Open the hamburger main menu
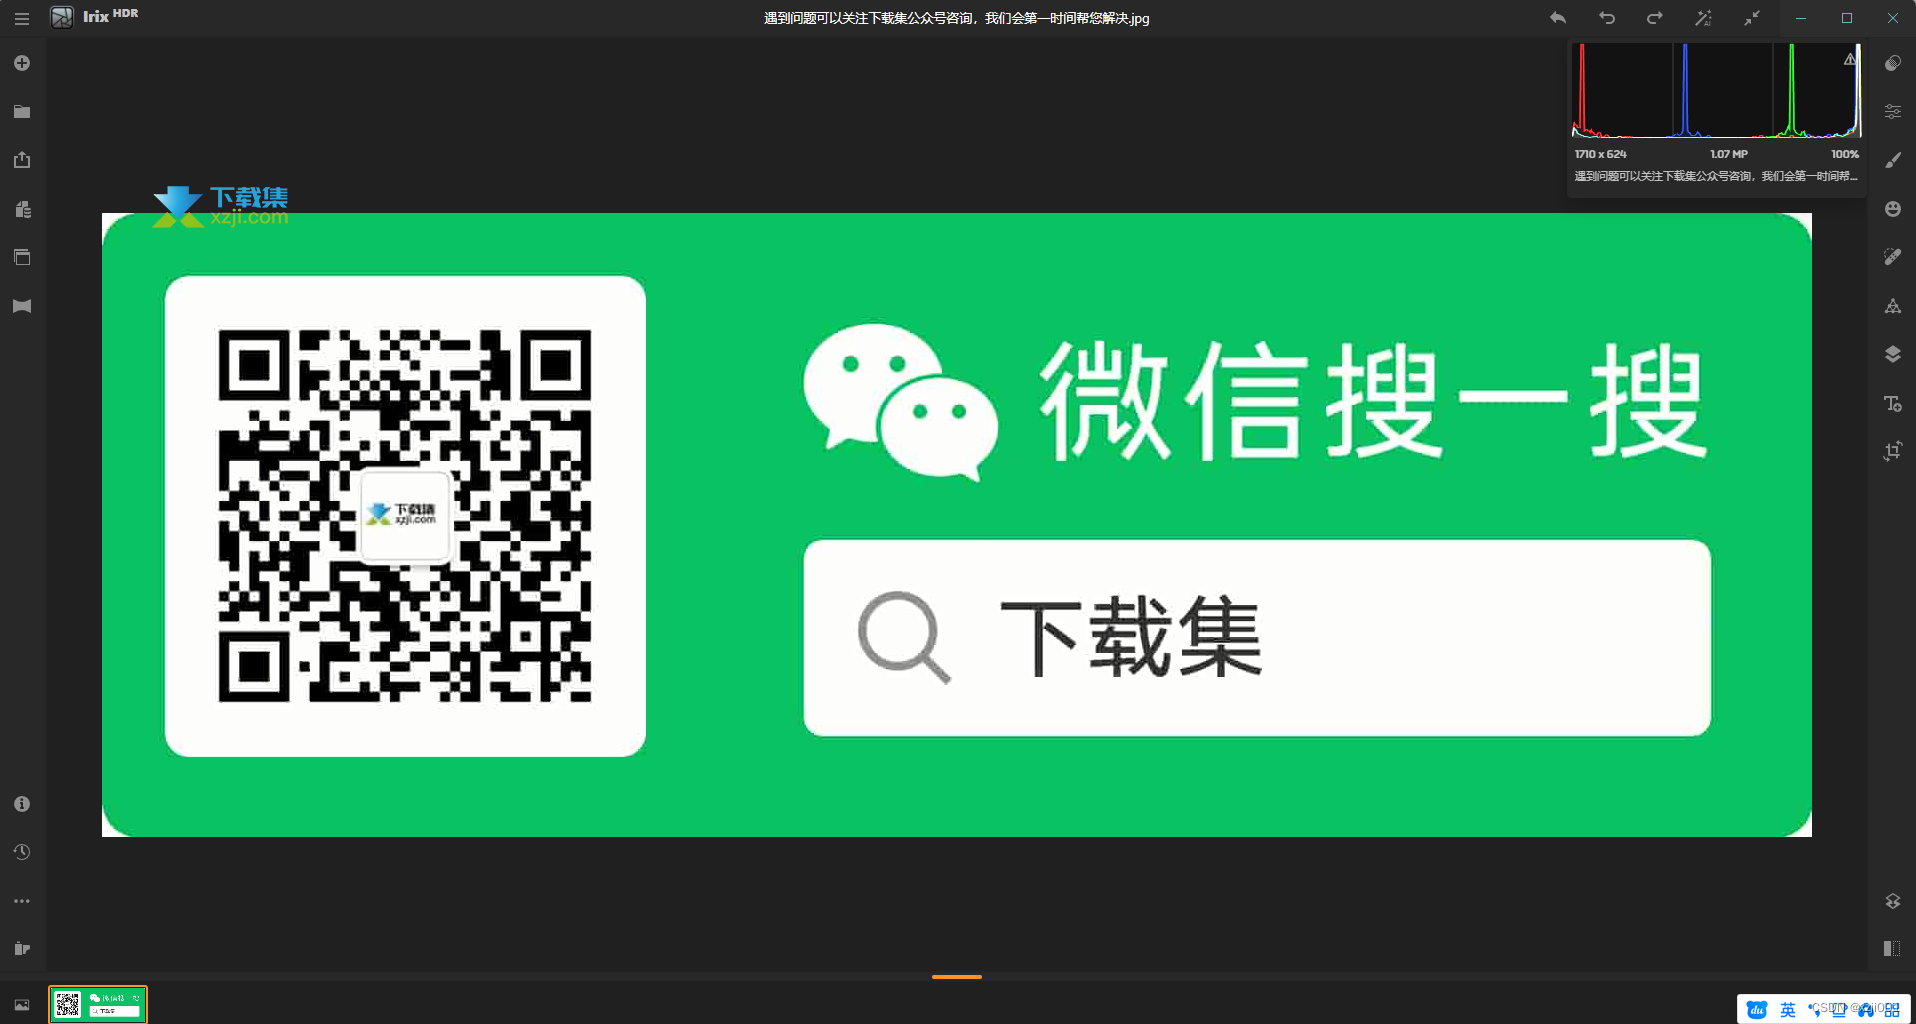 22,19
